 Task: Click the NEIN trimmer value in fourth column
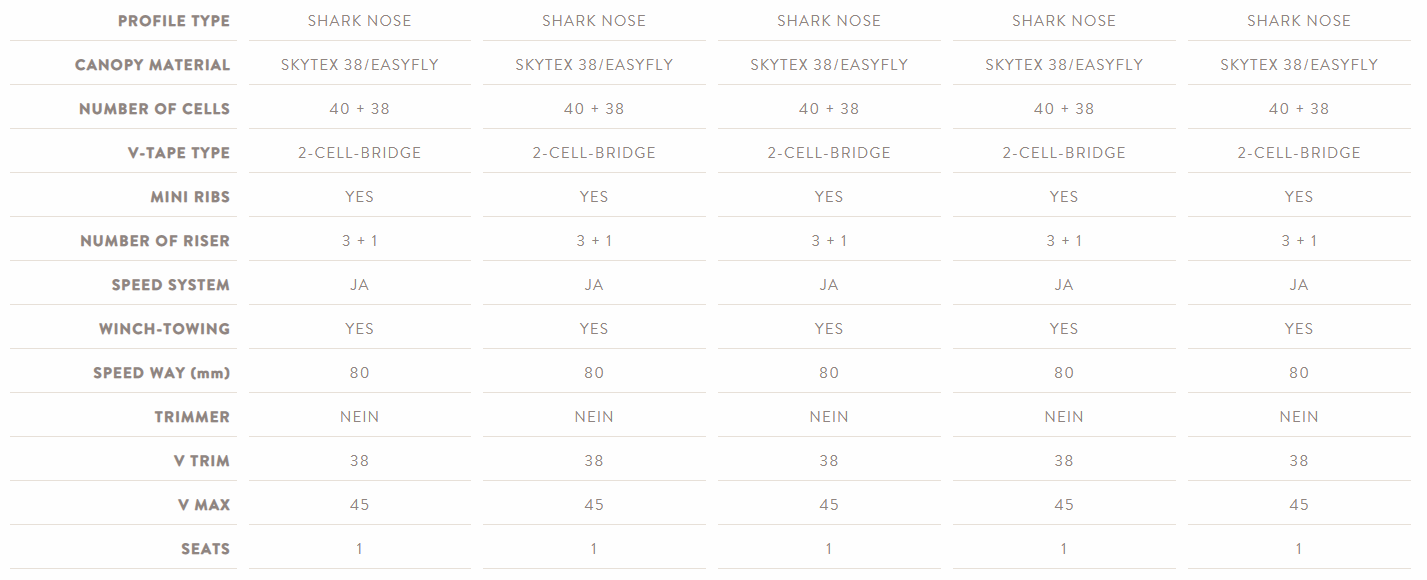(x=1064, y=417)
